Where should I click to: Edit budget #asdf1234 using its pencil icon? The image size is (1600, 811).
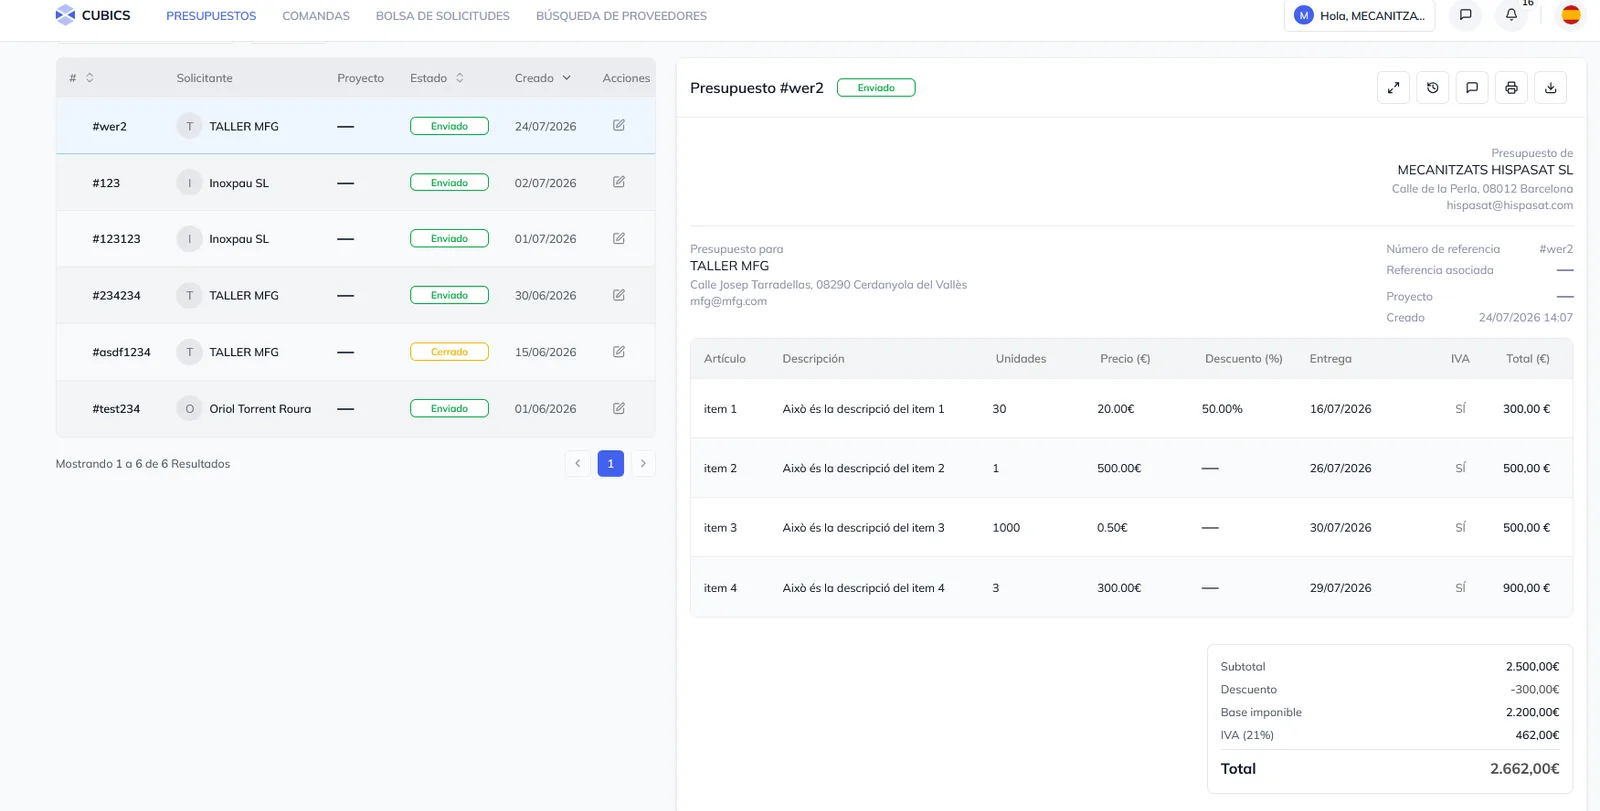[619, 352]
